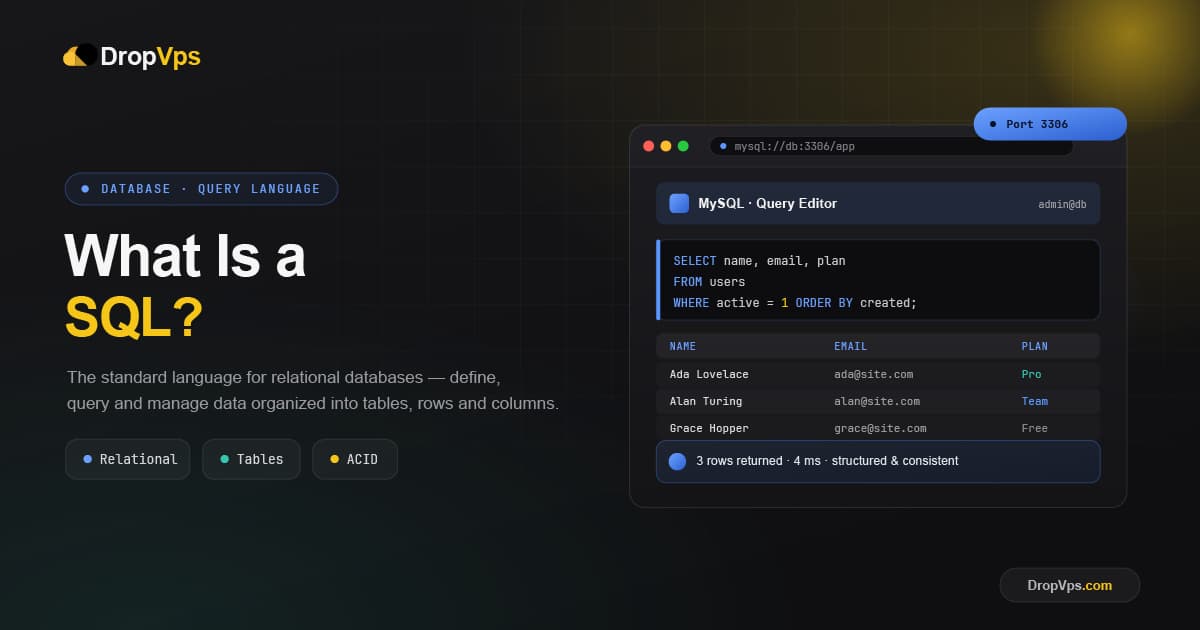
Task: Click the Free plan cell
Action: point(1034,428)
